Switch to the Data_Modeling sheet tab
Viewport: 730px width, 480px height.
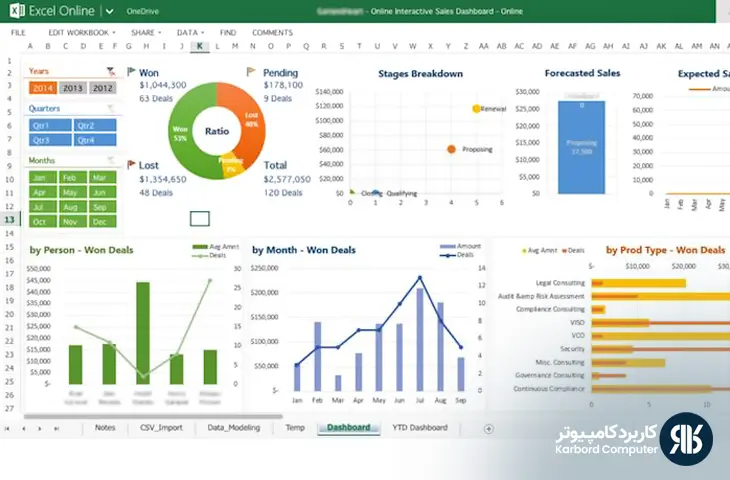[234, 427]
